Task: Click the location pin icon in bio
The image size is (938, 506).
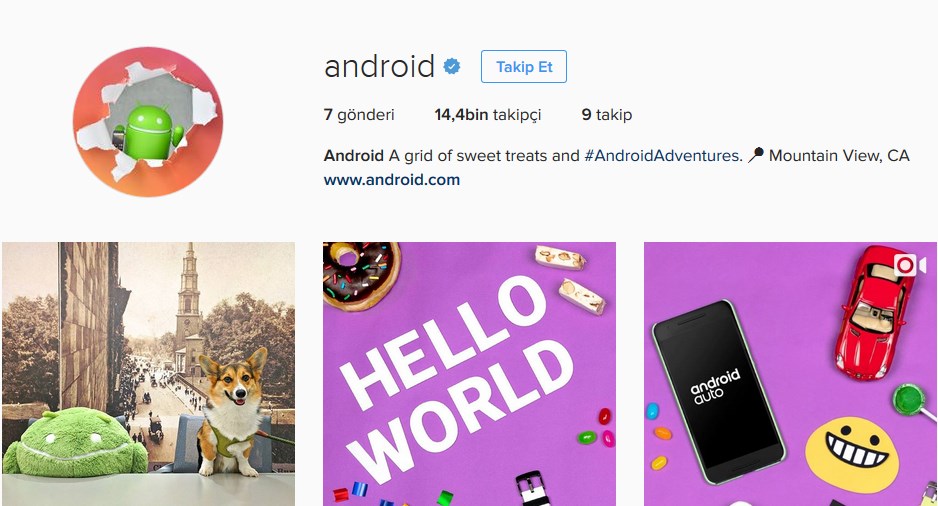Action: [756, 156]
